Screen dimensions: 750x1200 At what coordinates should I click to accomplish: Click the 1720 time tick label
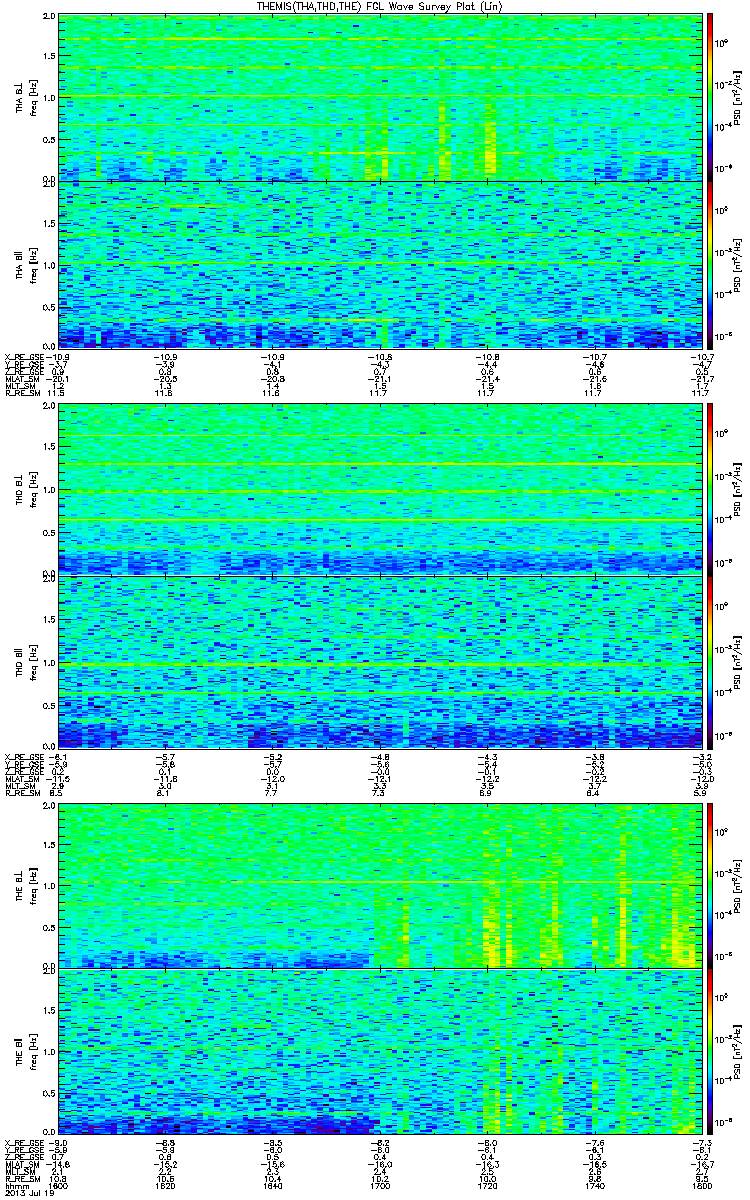pos(488,1185)
